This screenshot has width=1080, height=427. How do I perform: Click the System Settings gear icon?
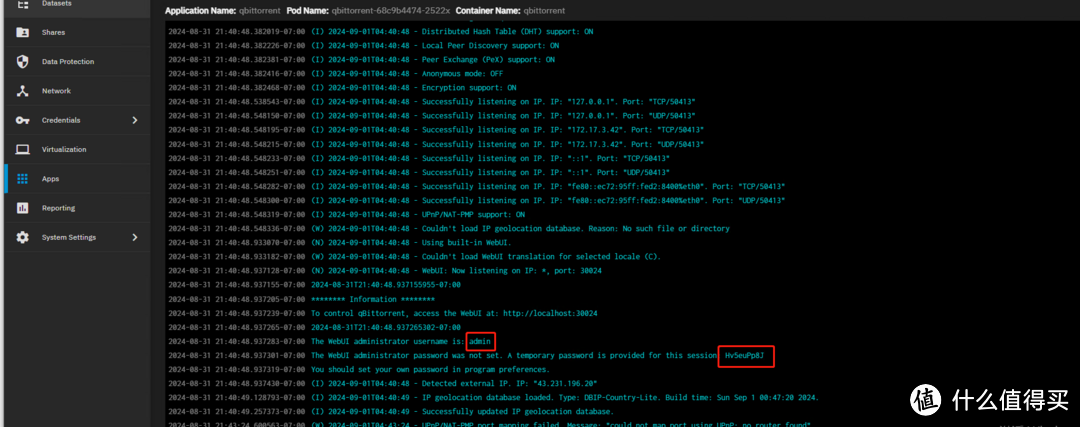coord(23,237)
